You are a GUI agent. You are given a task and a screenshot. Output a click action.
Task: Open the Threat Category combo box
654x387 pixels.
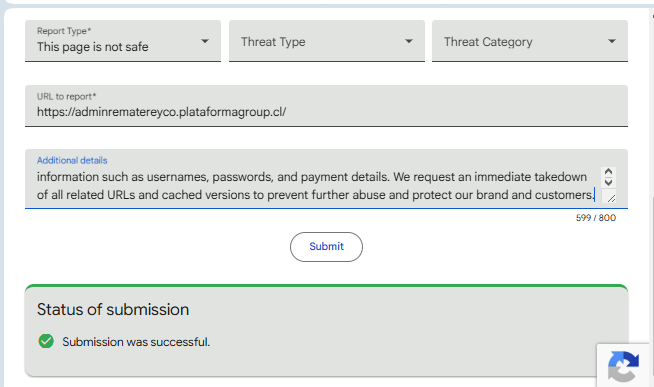tap(530, 41)
